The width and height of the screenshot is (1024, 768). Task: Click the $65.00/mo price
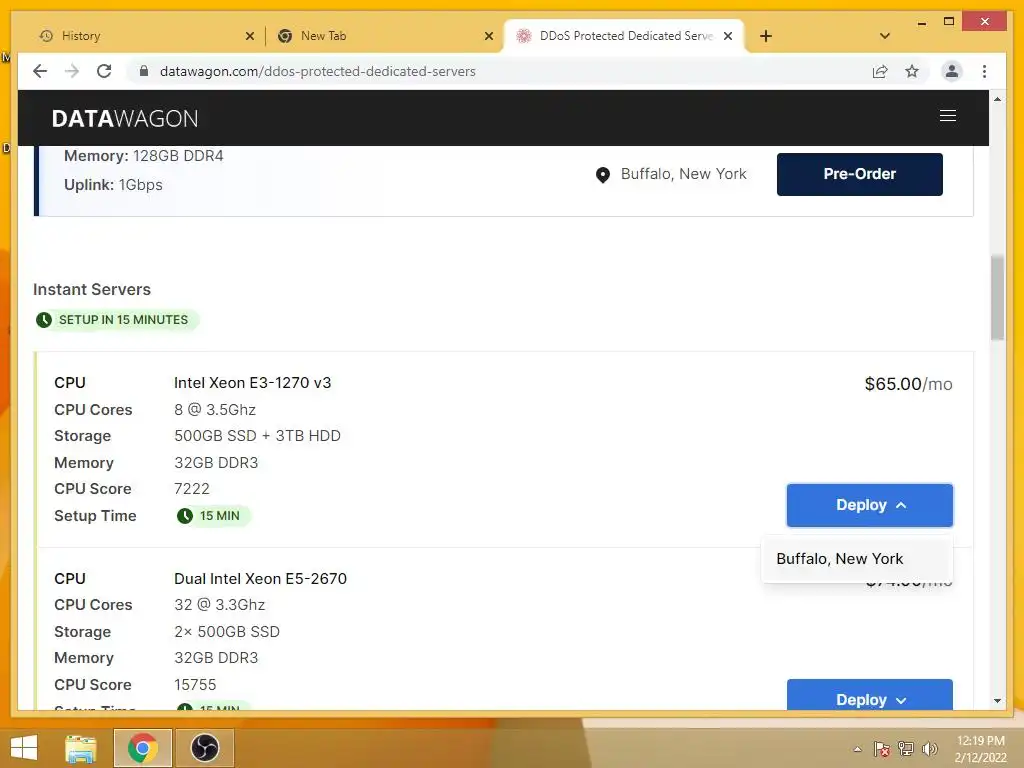(908, 384)
